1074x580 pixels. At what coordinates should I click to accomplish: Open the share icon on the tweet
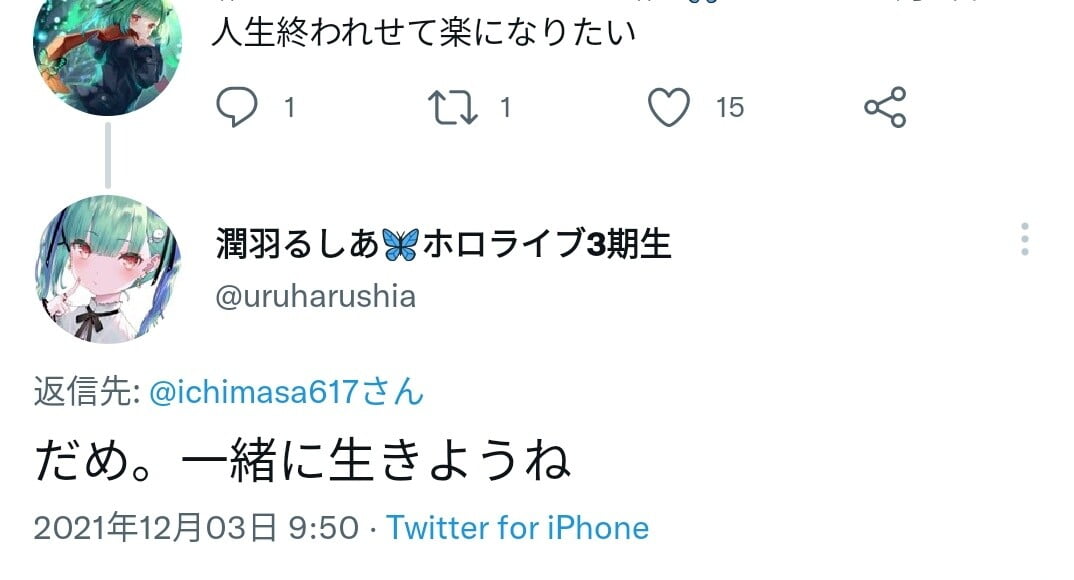pos(885,107)
